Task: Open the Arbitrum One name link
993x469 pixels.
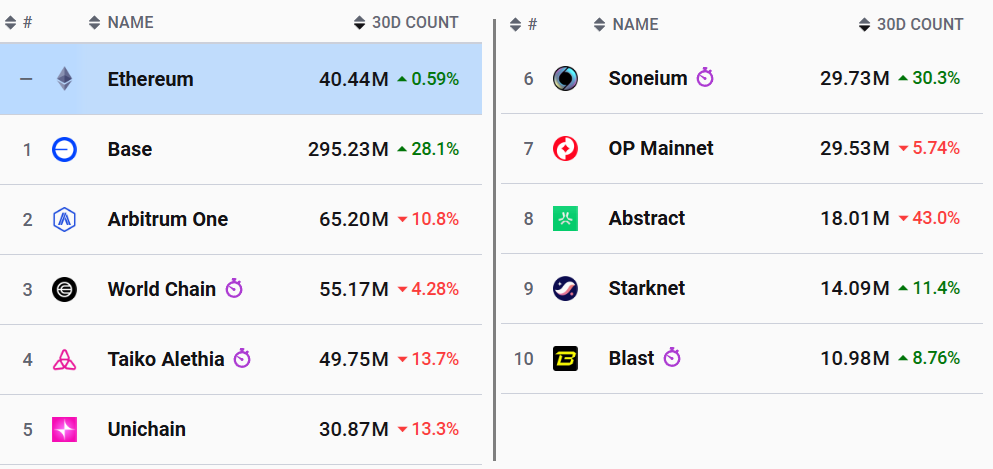Action: coord(168,219)
